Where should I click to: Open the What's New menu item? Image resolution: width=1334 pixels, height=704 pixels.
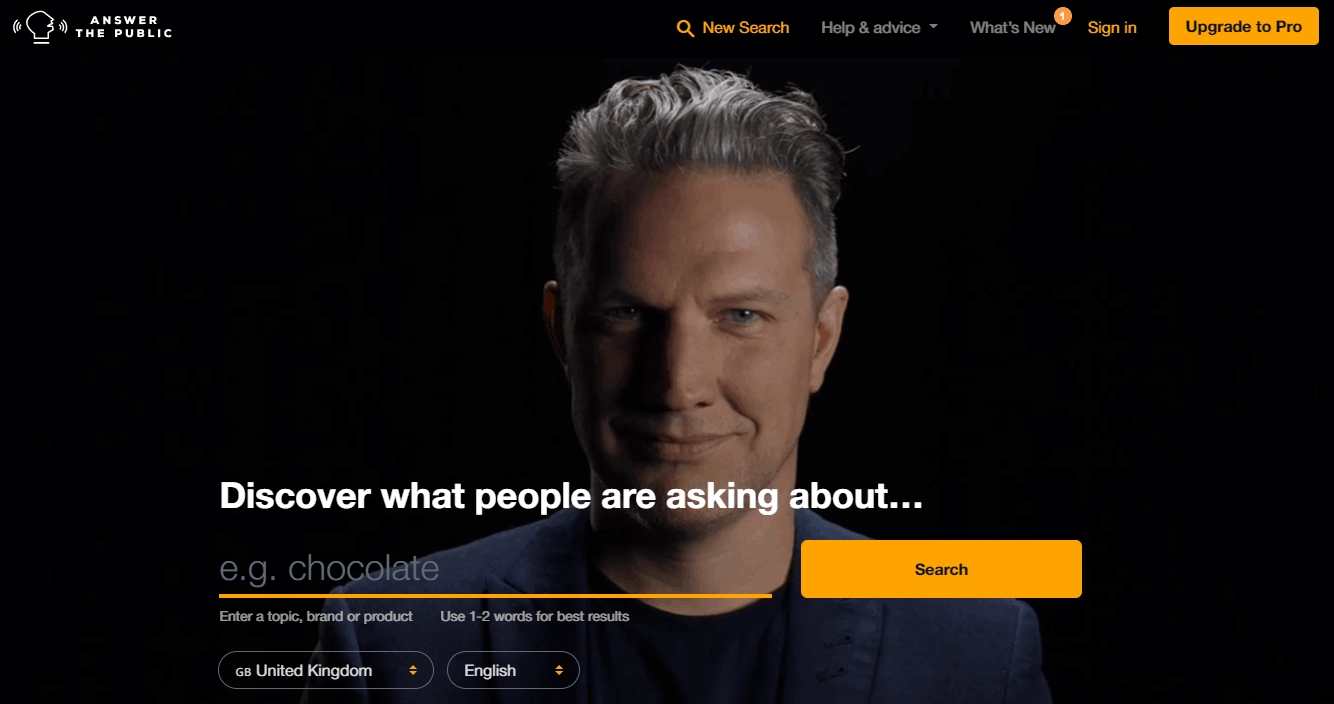click(x=1013, y=28)
